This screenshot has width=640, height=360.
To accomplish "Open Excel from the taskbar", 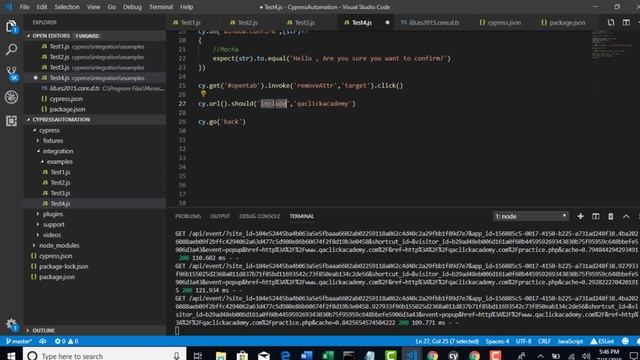I will click(x=328, y=356).
